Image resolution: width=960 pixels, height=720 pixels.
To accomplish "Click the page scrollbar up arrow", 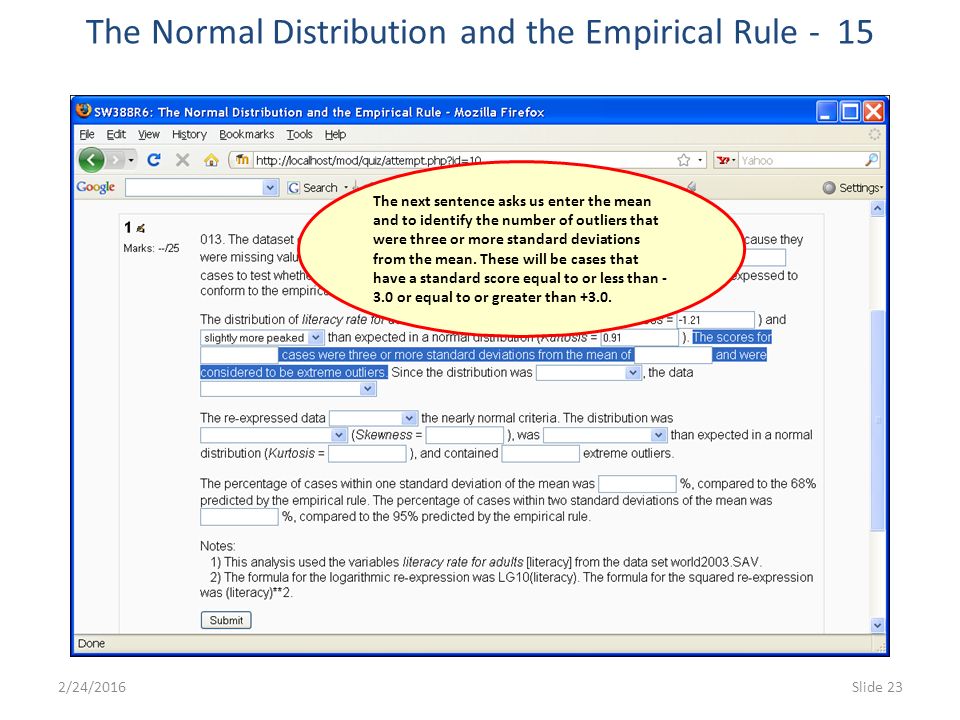I will coord(877,209).
